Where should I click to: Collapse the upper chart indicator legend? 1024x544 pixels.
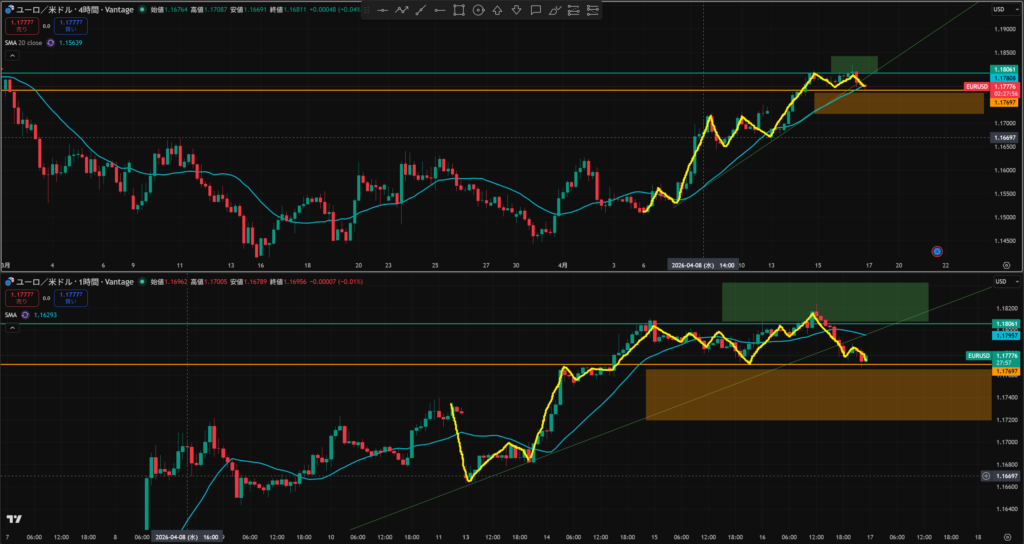pos(12,56)
